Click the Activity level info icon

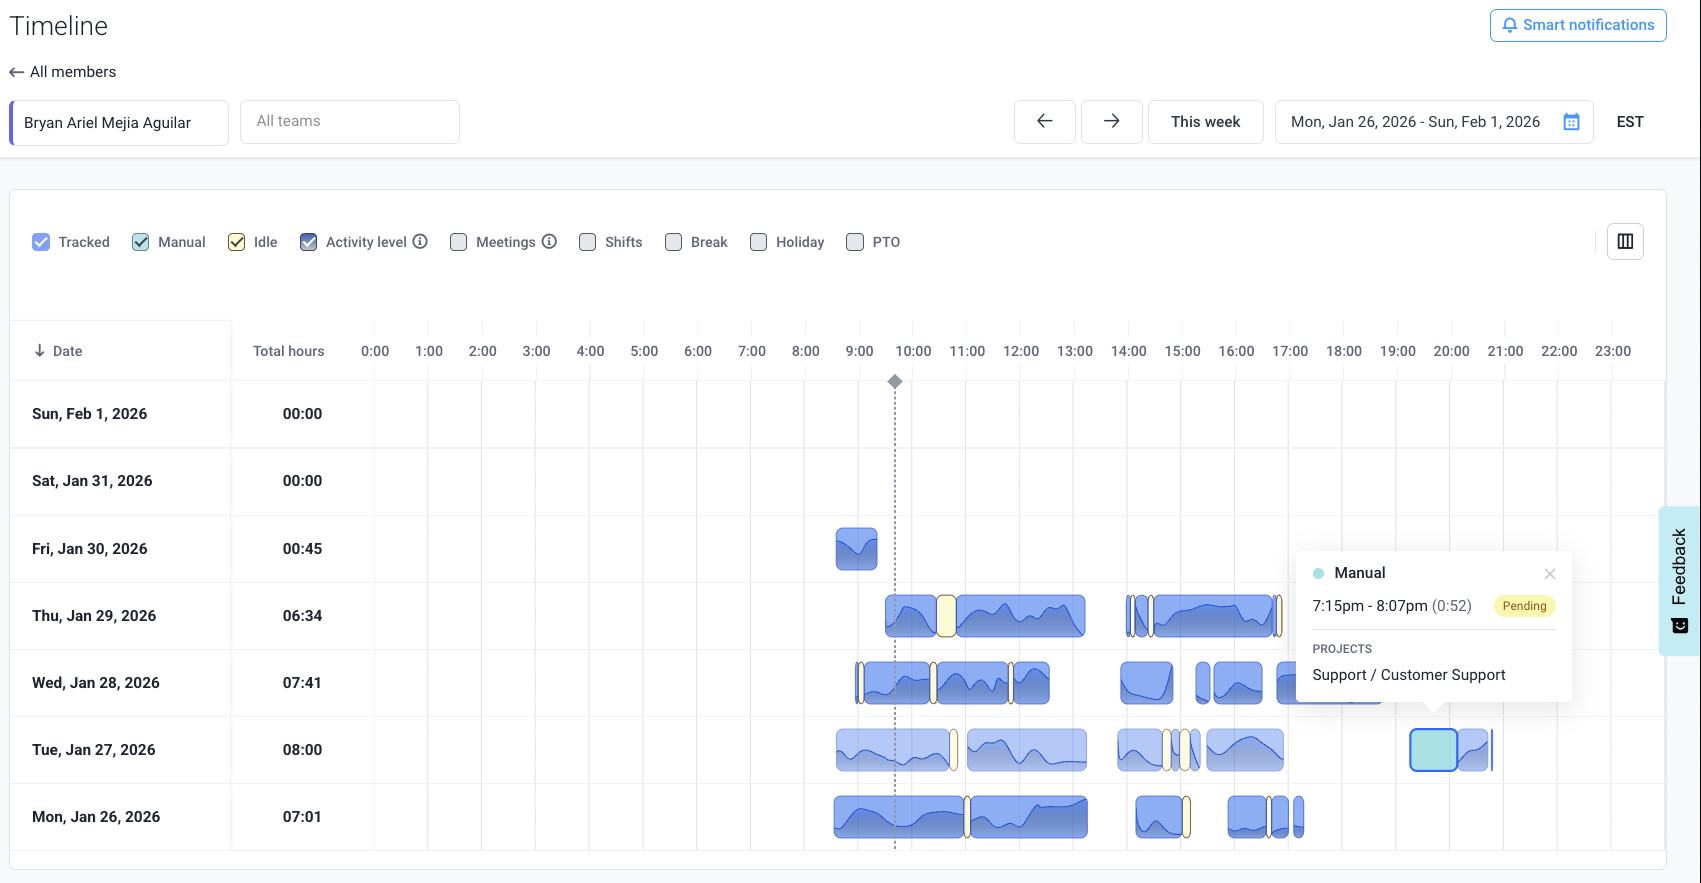click(420, 241)
